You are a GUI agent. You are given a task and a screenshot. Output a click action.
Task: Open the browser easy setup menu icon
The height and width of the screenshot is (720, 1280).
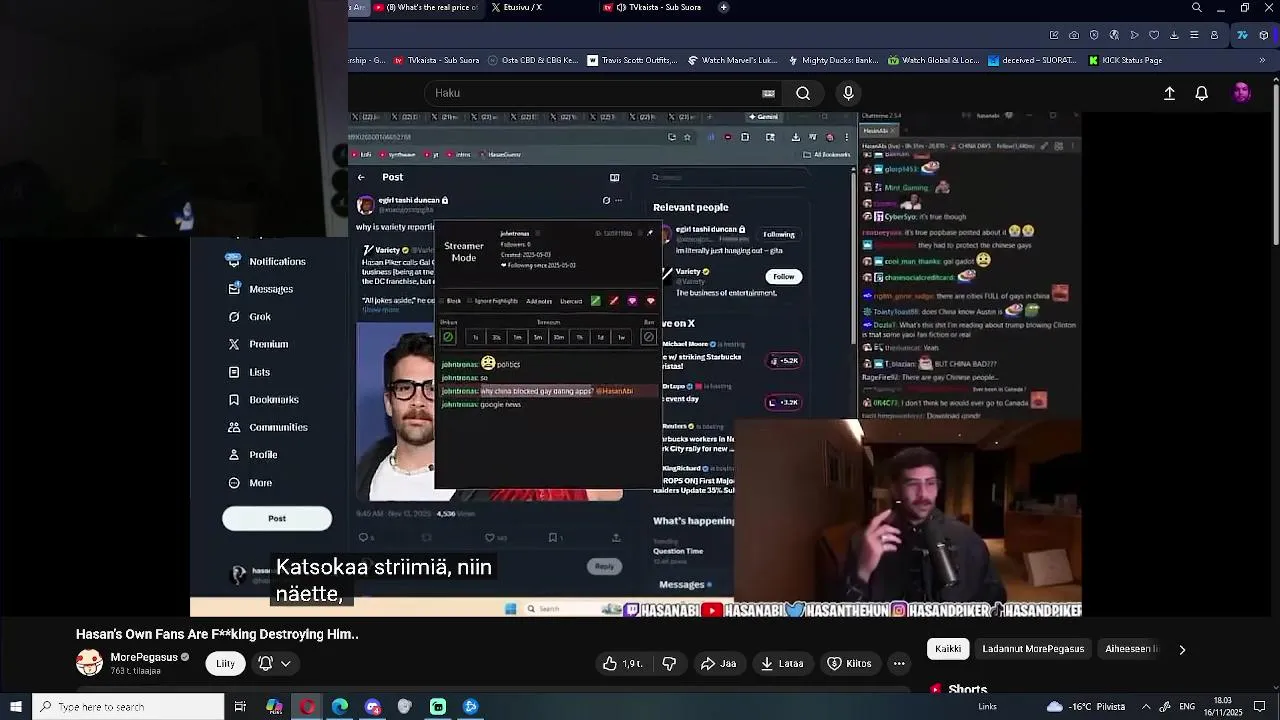(x=1194, y=35)
